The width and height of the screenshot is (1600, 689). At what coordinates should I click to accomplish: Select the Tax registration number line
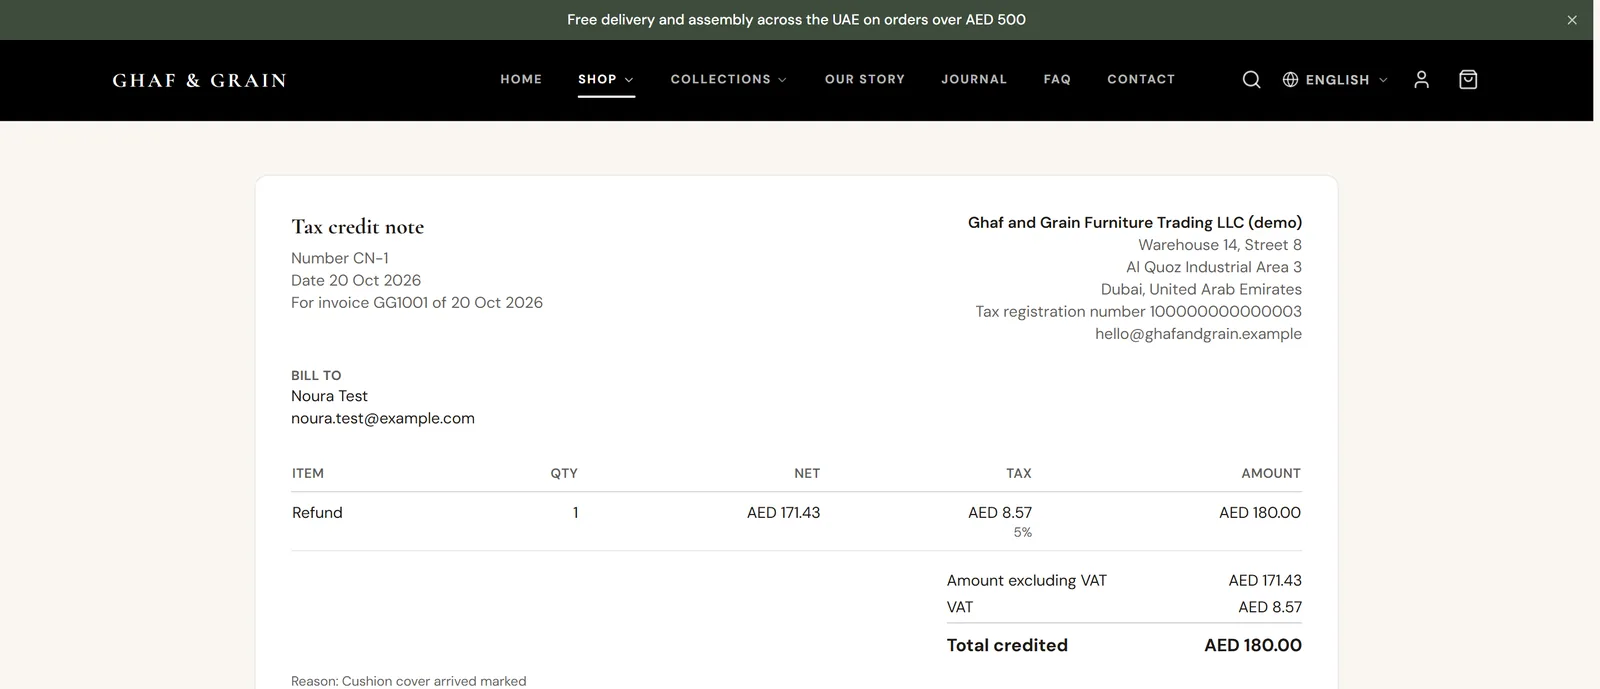coord(1139,311)
